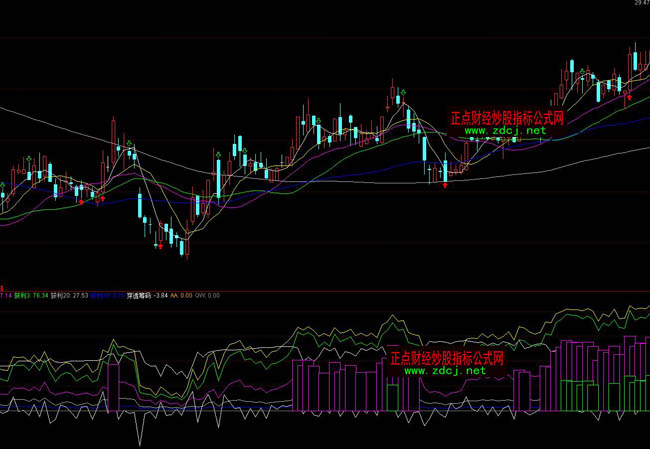Click the www.zdcj.net link in indicator panel
Viewport: 650px width, 449px height.
(445, 370)
